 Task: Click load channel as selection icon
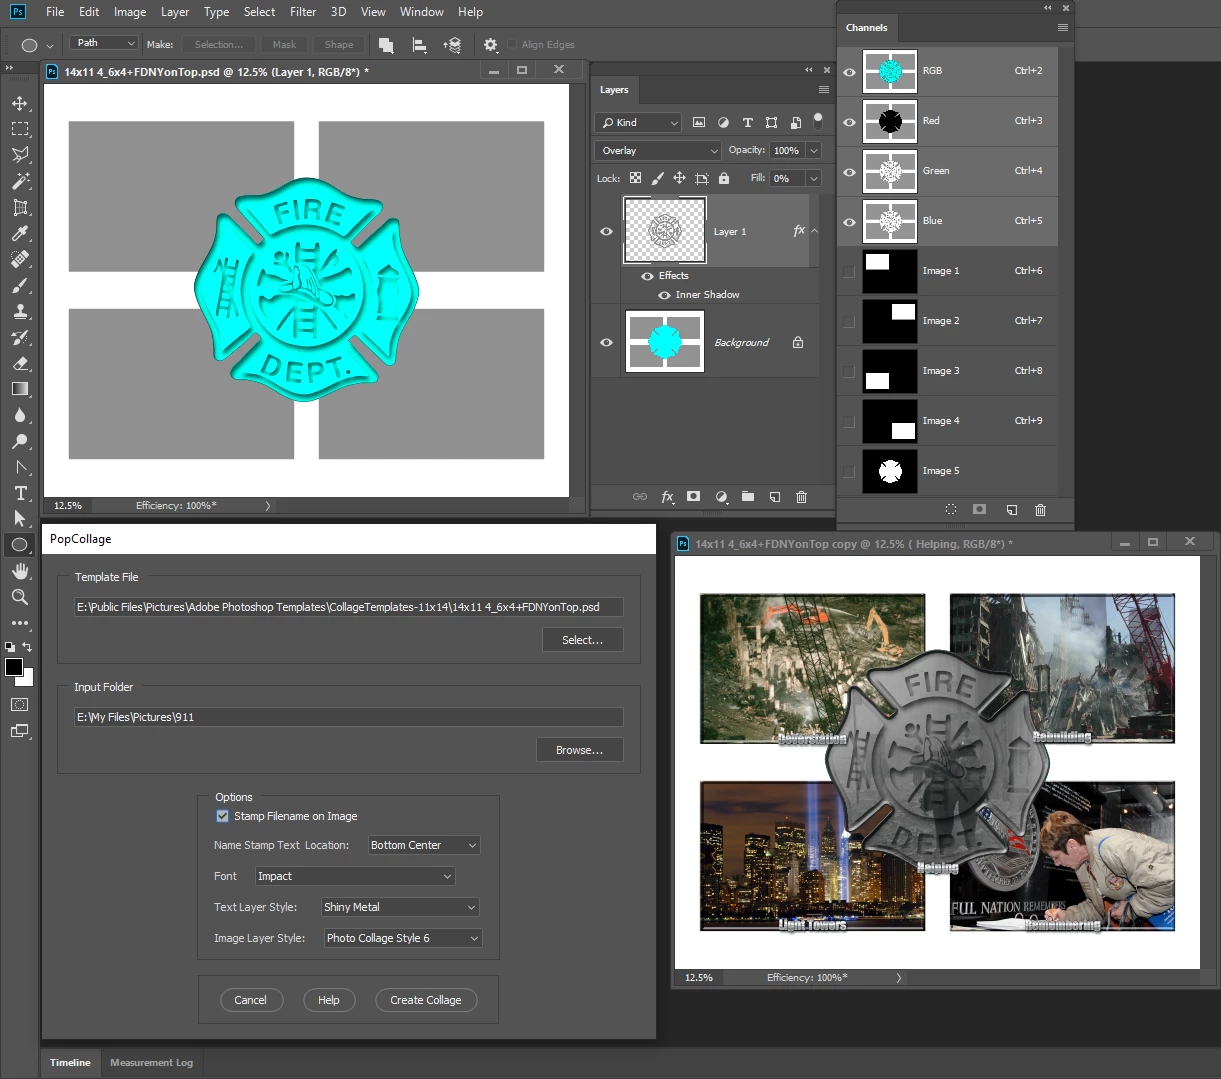click(x=951, y=510)
